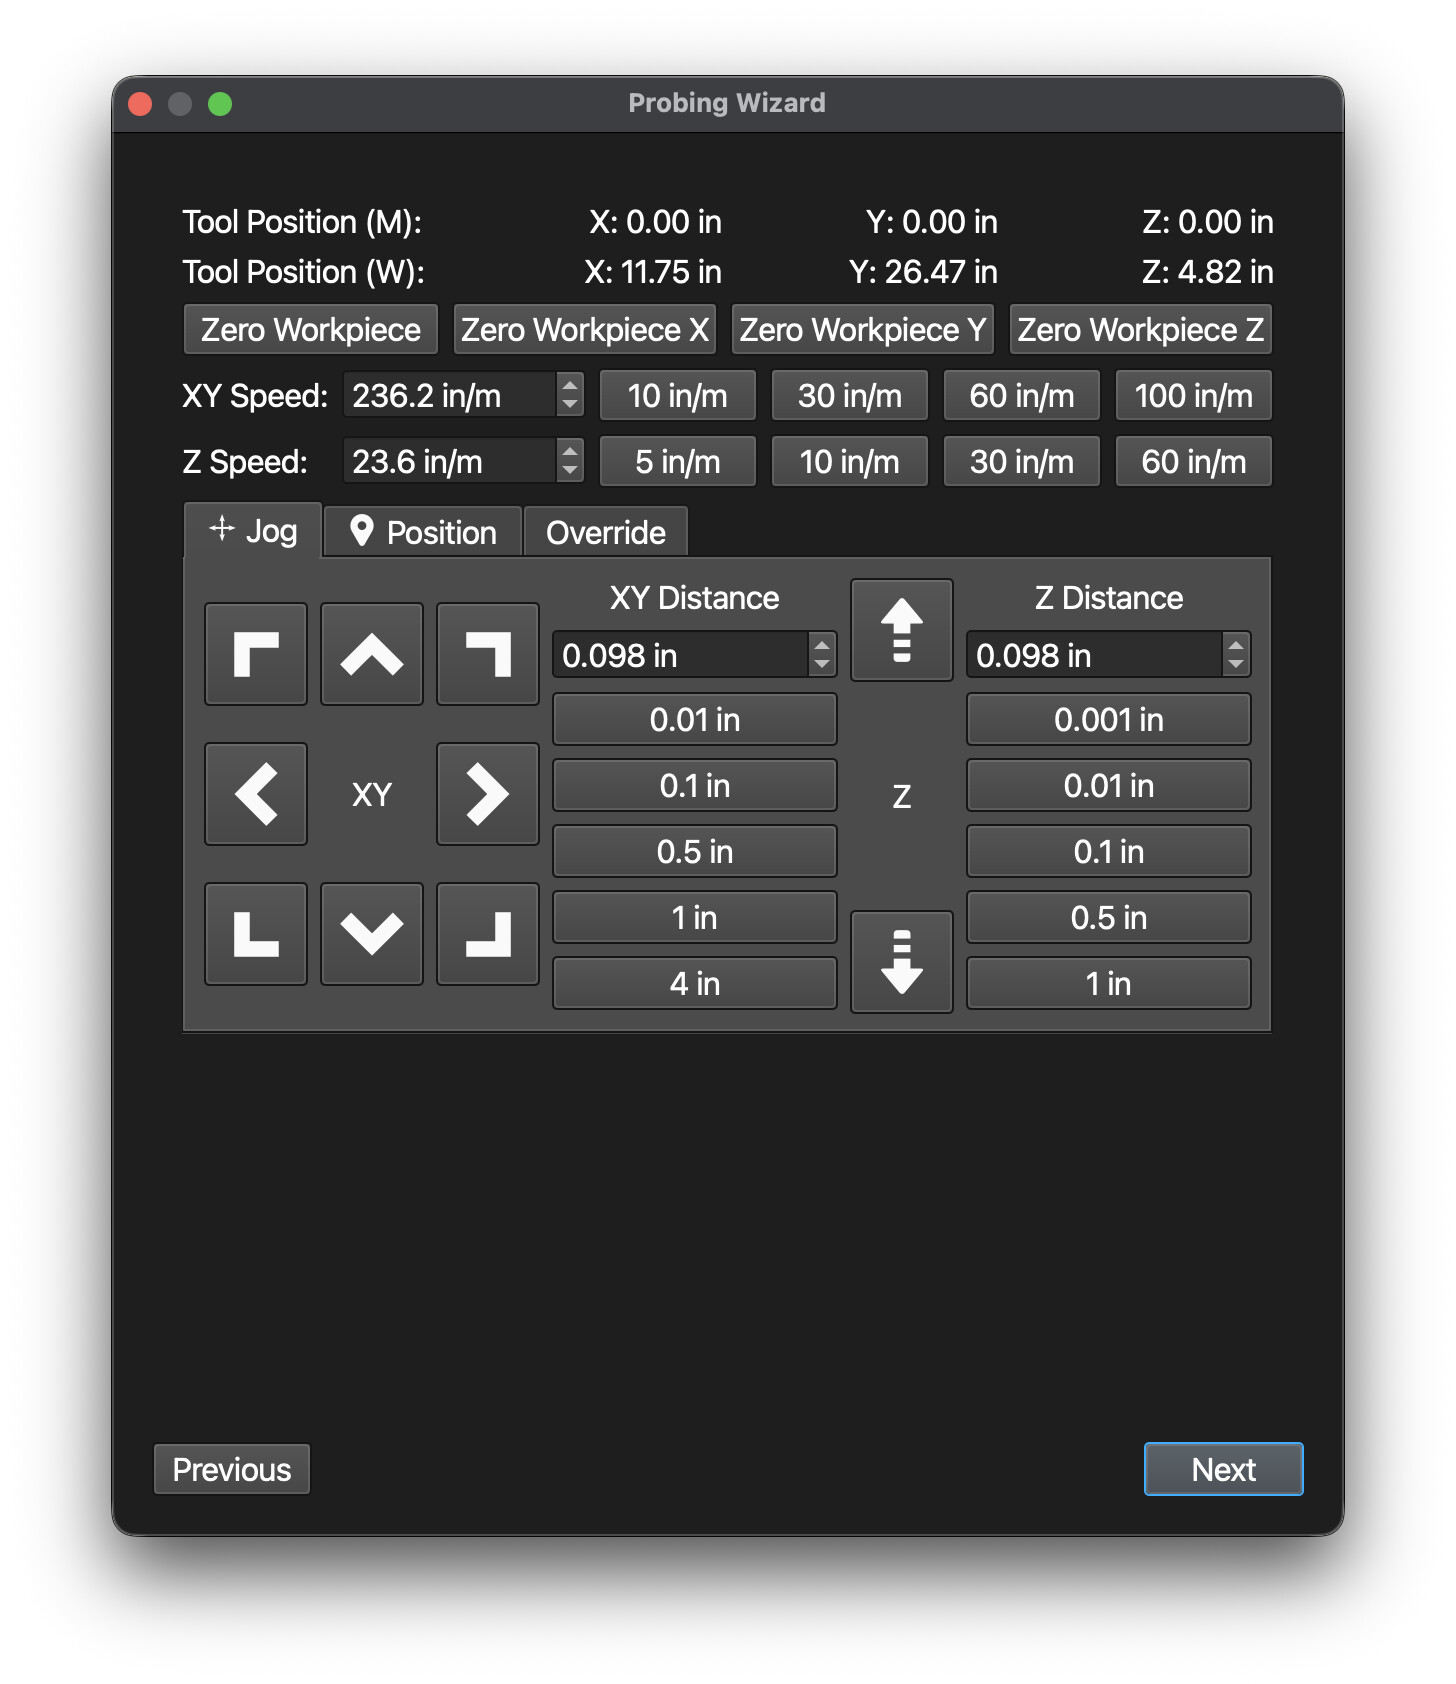Jog tool left with left chevron
This screenshot has width=1456, height=1684.
tap(256, 794)
